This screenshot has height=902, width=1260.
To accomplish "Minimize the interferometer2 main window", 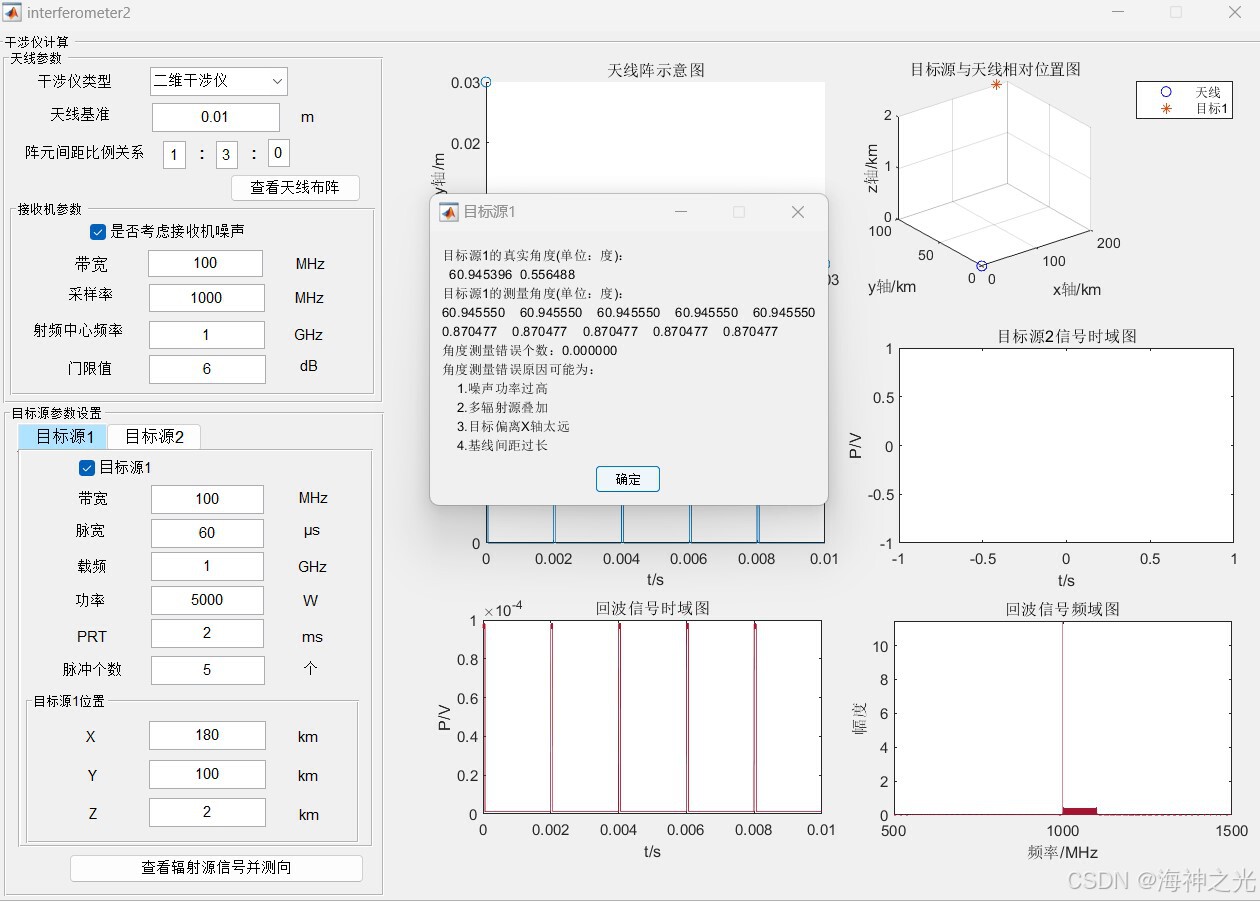I will (1119, 13).
